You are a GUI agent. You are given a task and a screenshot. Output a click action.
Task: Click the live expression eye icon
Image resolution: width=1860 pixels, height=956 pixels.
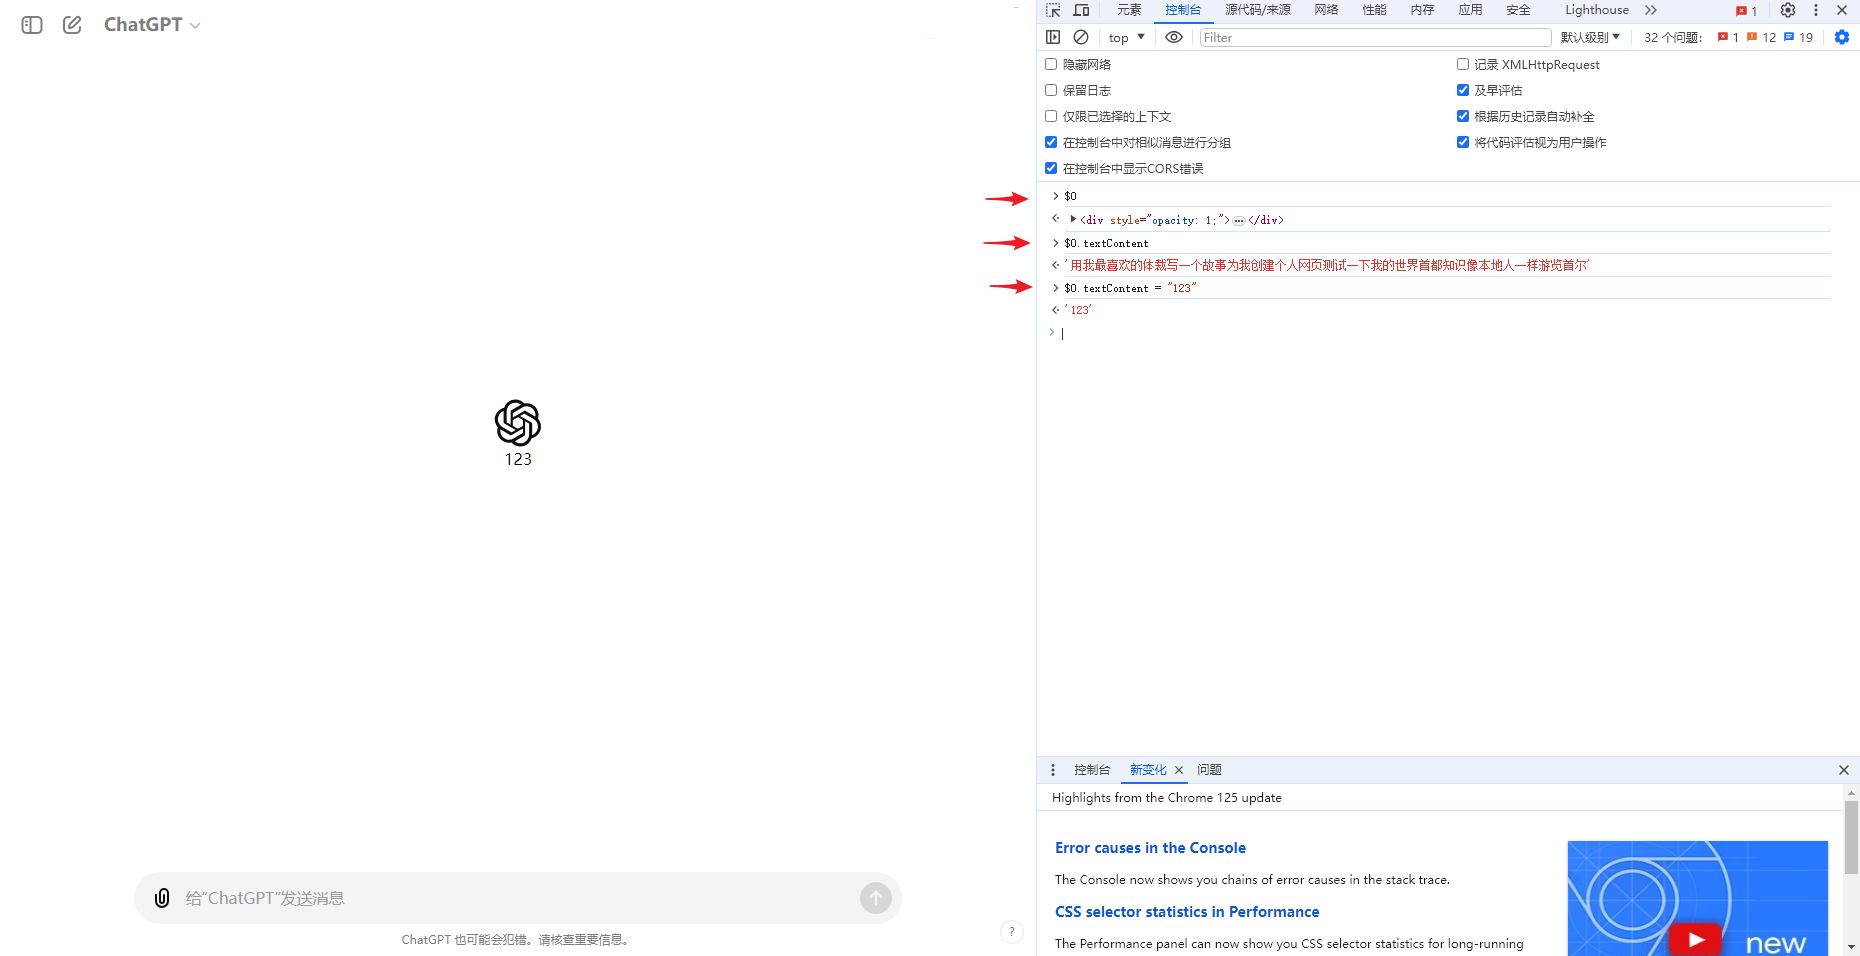[x=1174, y=37]
